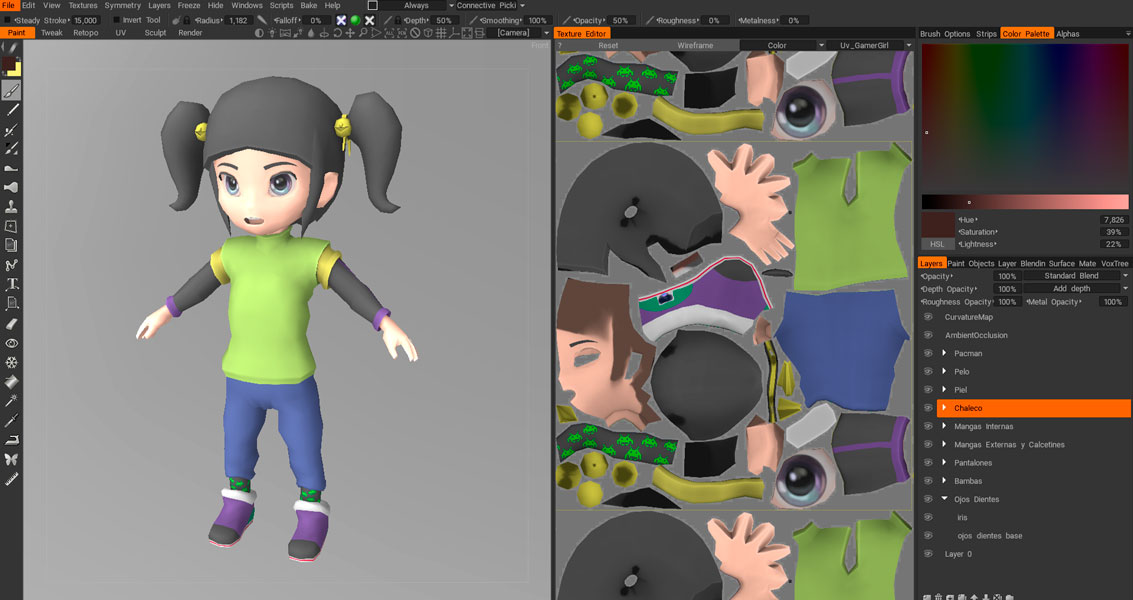1133x600 pixels.
Task: Switch to the Retopo room tab
Action: point(85,33)
